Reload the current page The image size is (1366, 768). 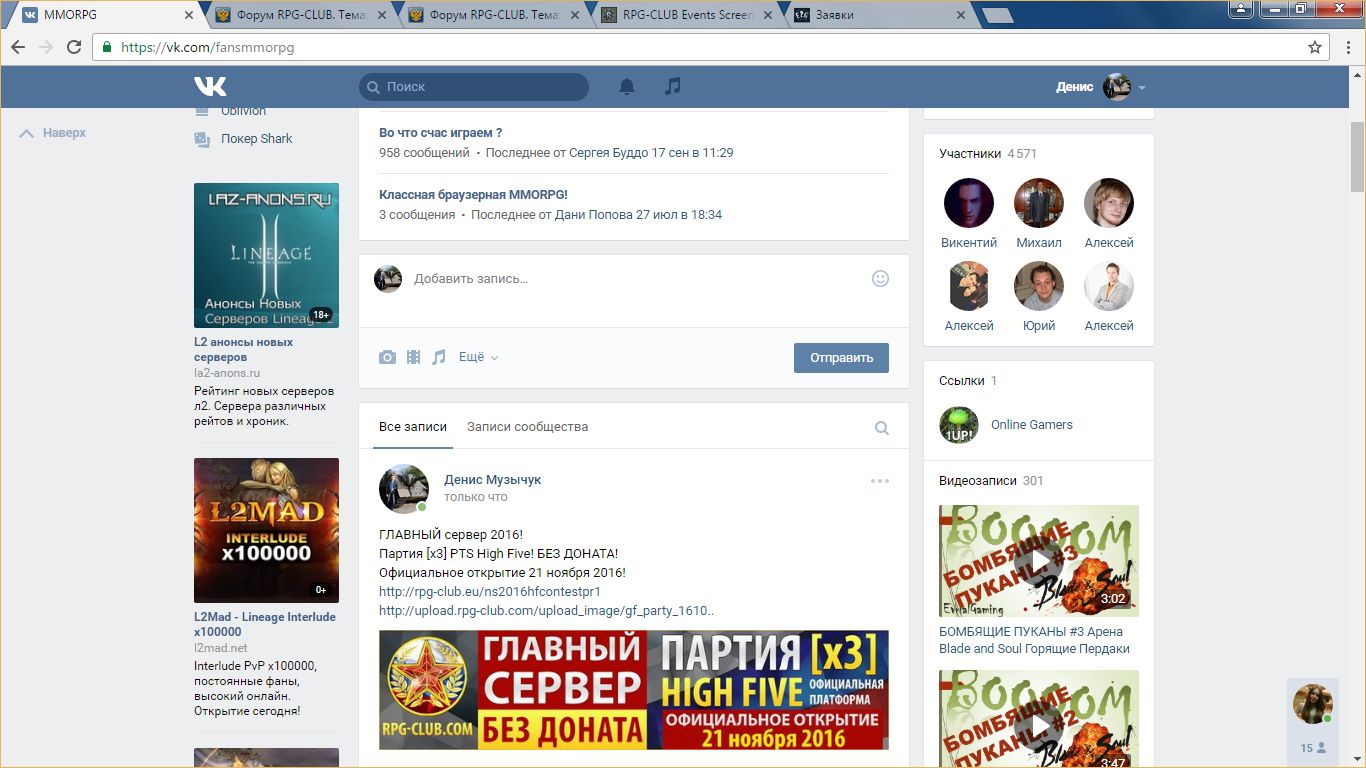[x=74, y=47]
